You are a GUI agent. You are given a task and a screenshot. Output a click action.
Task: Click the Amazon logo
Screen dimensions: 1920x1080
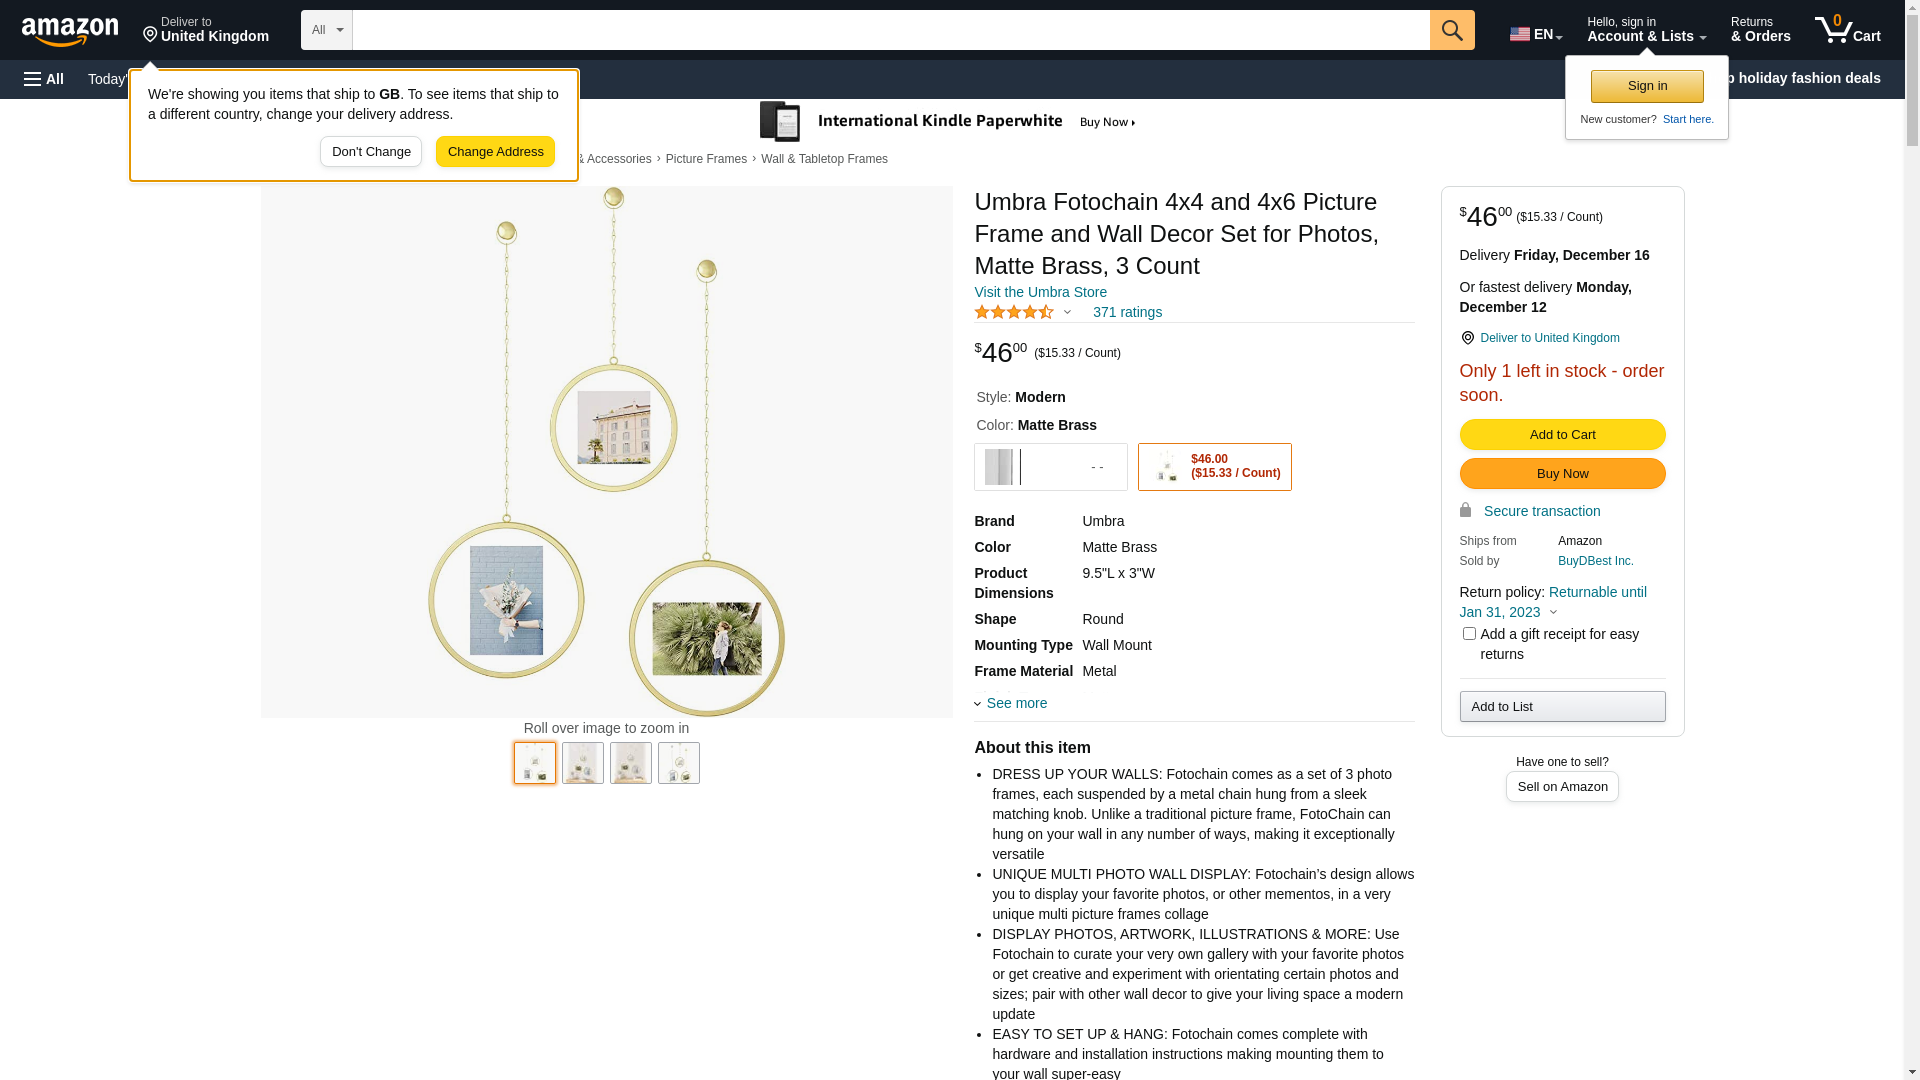click(70, 32)
